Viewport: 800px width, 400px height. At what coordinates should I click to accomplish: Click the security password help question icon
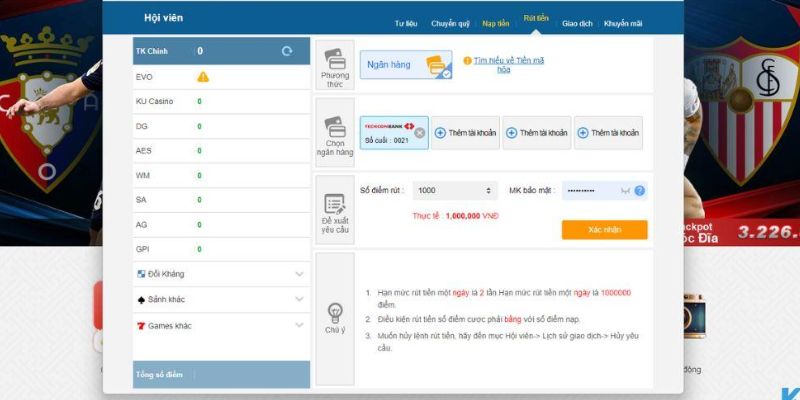[639, 191]
